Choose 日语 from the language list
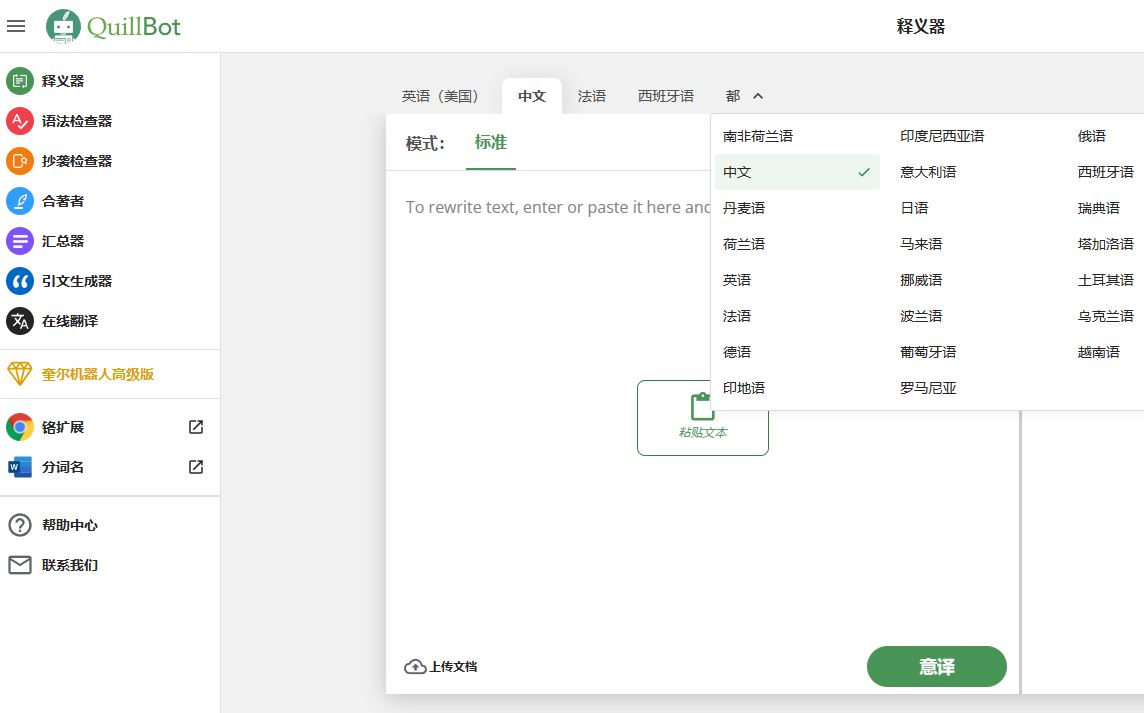This screenshot has width=1144, height=713. [x=914, y=208]
